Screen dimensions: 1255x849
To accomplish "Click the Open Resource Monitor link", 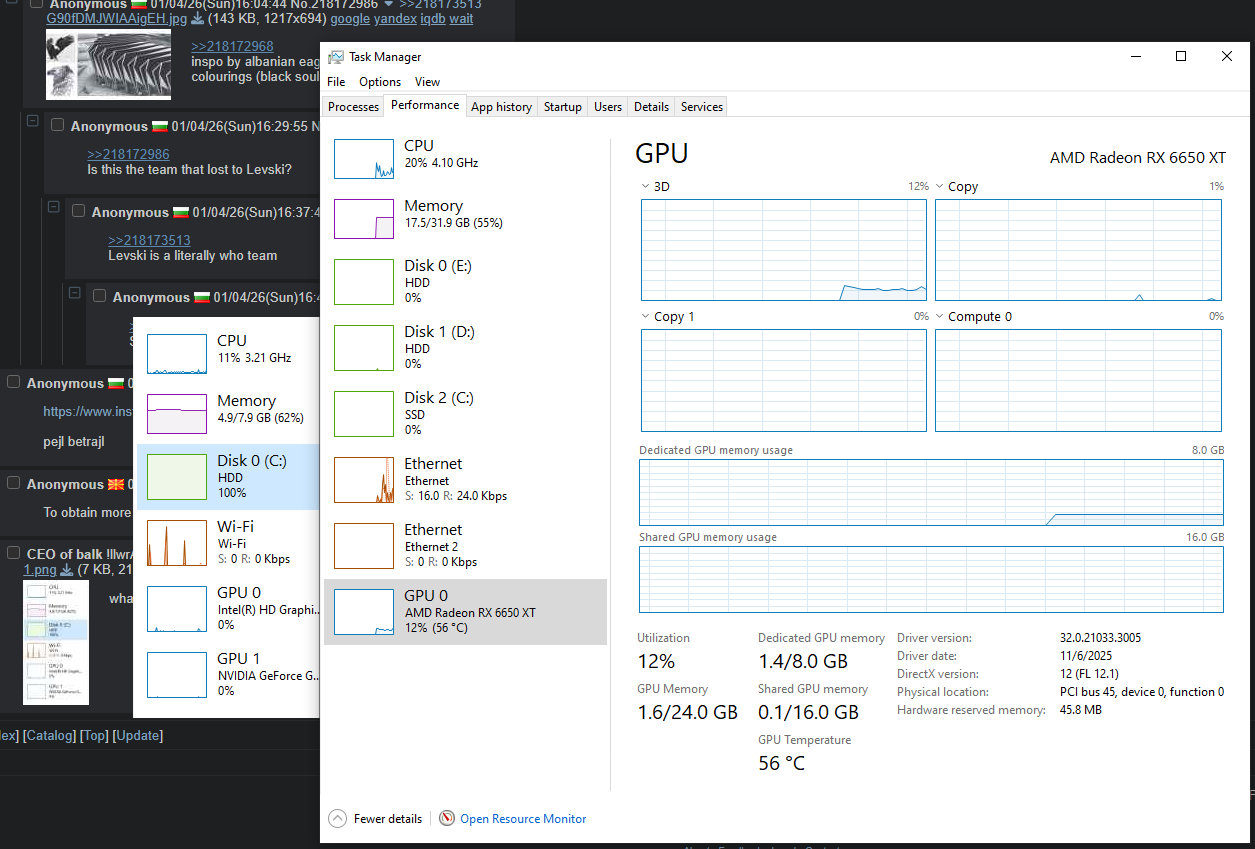I will pos(523,819).
